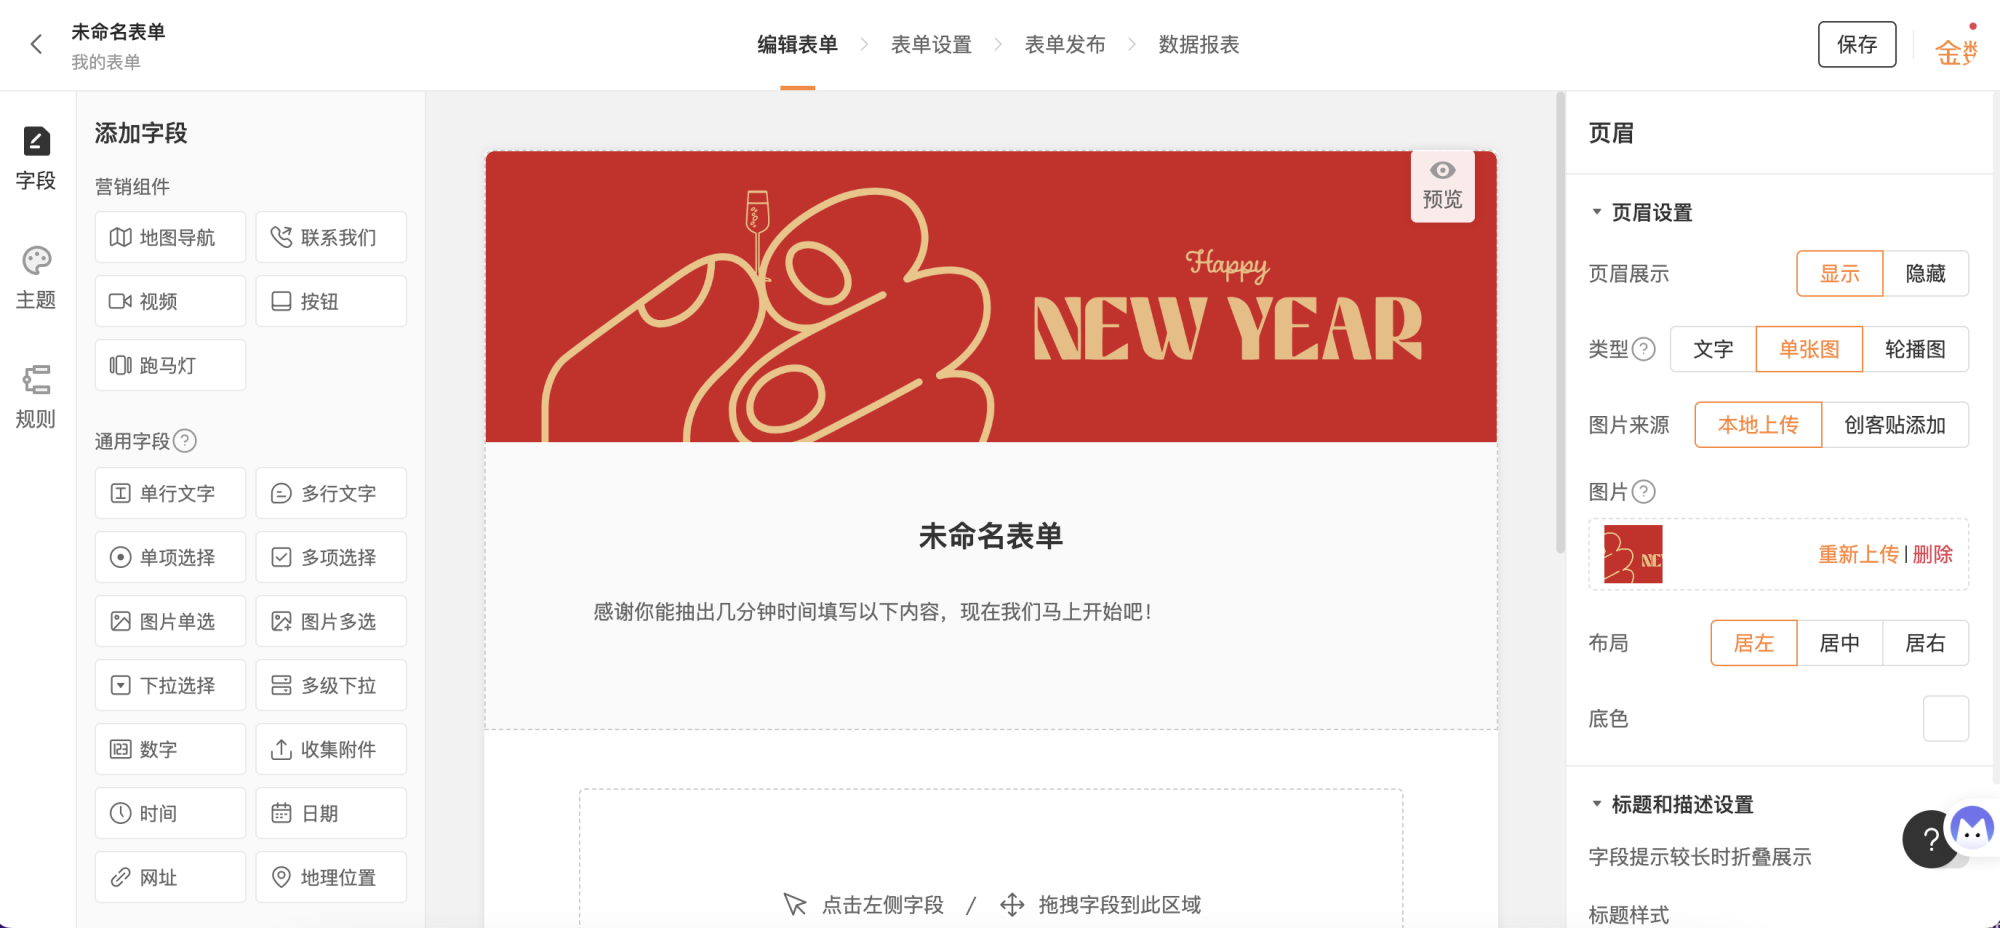The image size is (2000, 928).
Task: Click the 重新上传 link
Action: click(1858, 554)
